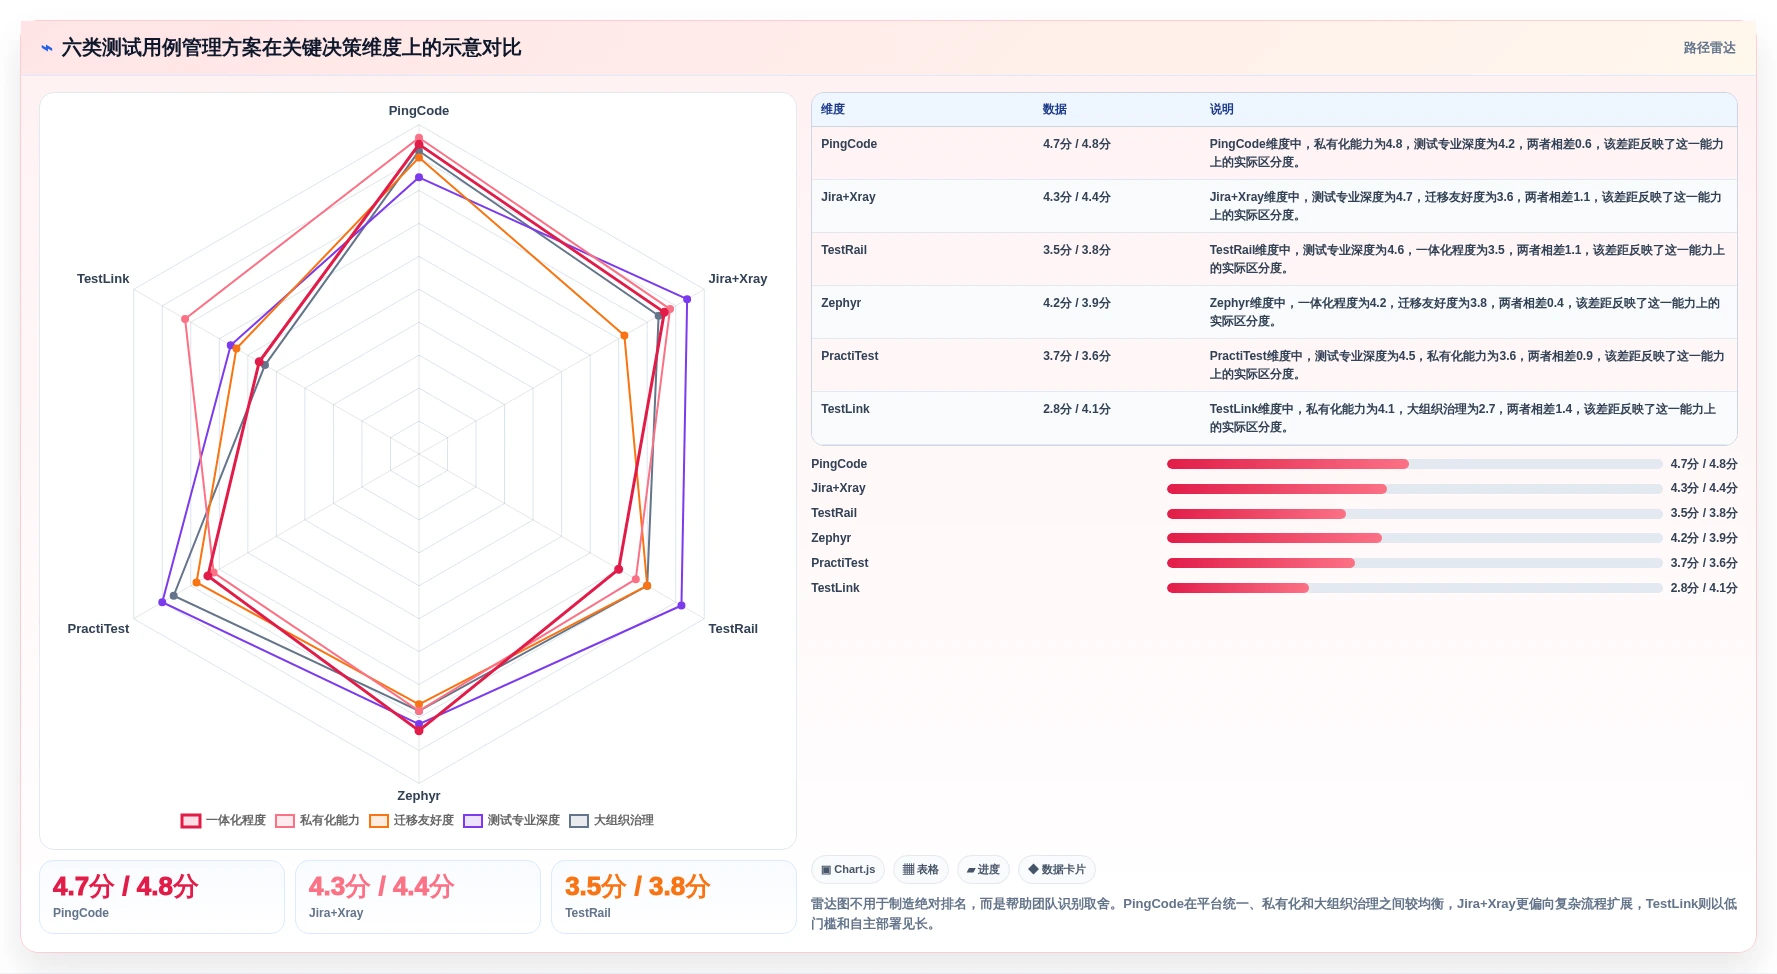Click the PingCode radar axis label
The height and width of the screenshot is (974, 1777).
[x=419, y=111]
